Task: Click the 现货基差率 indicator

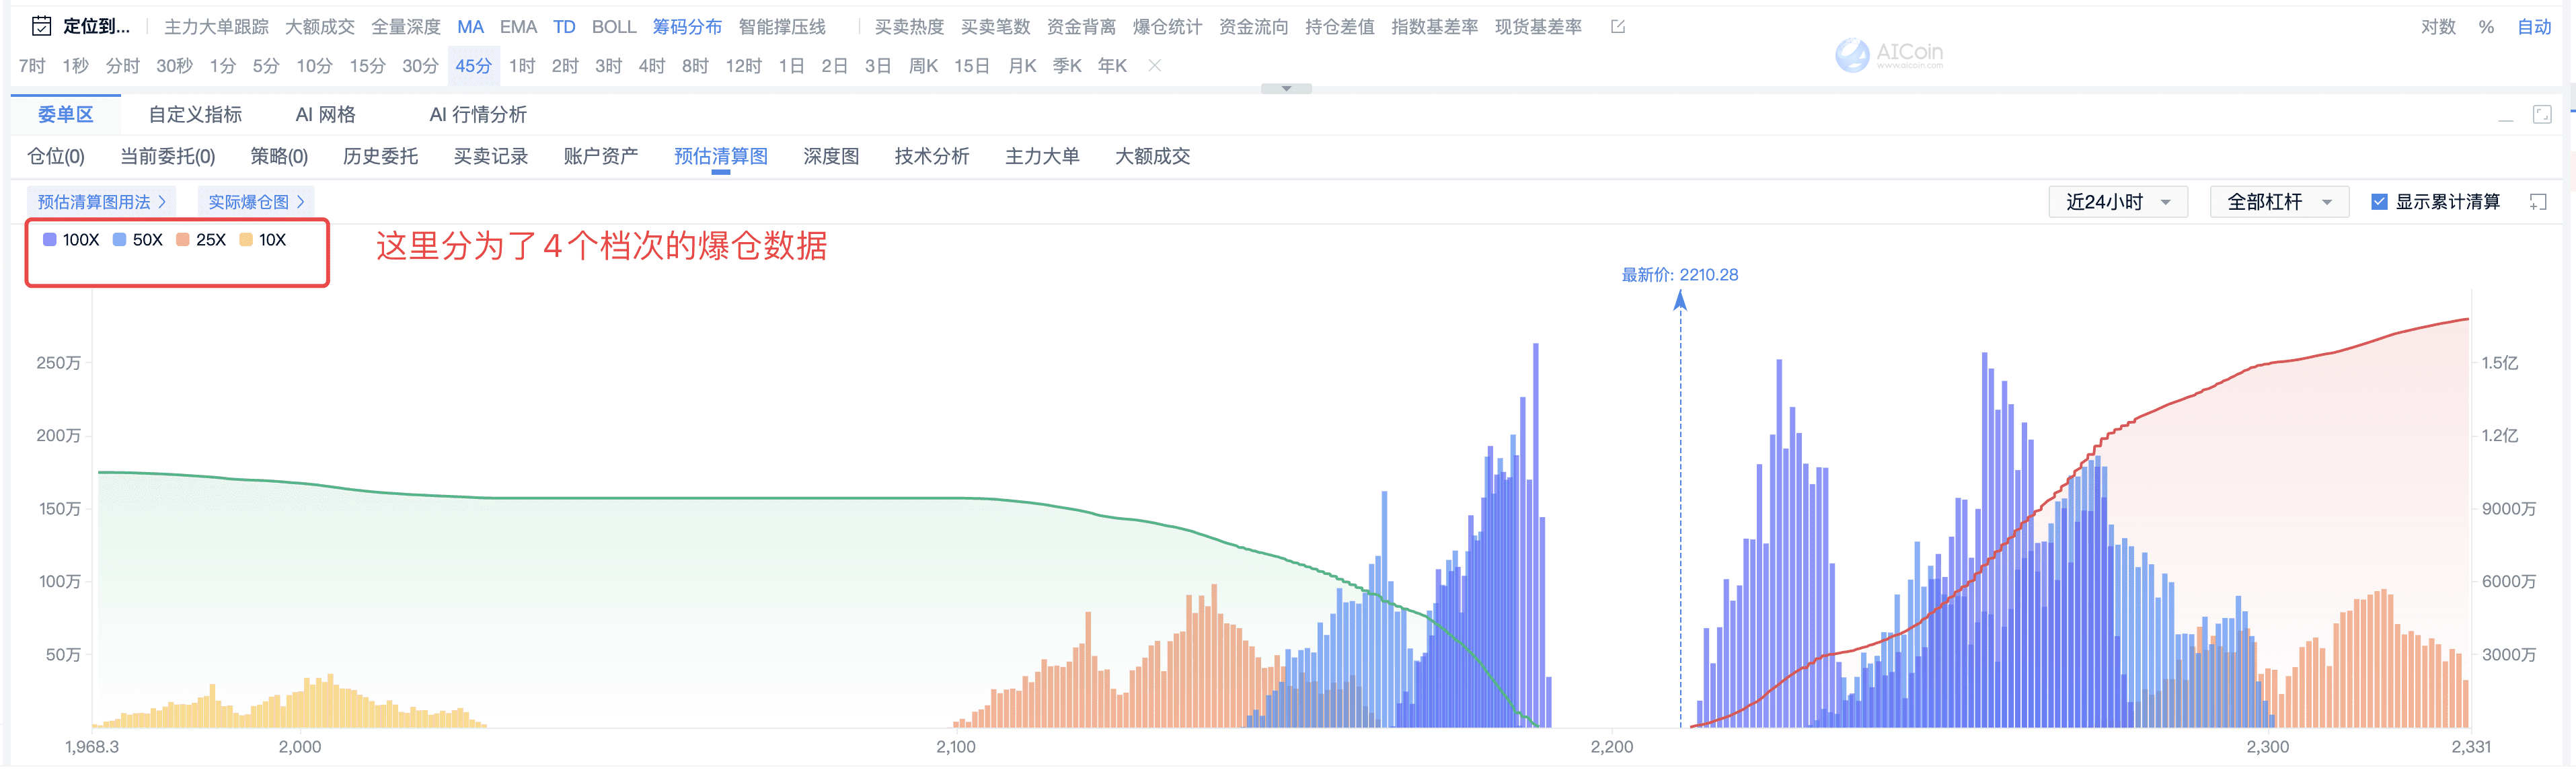Action: pyautogui.click(x=1538, y=27)
